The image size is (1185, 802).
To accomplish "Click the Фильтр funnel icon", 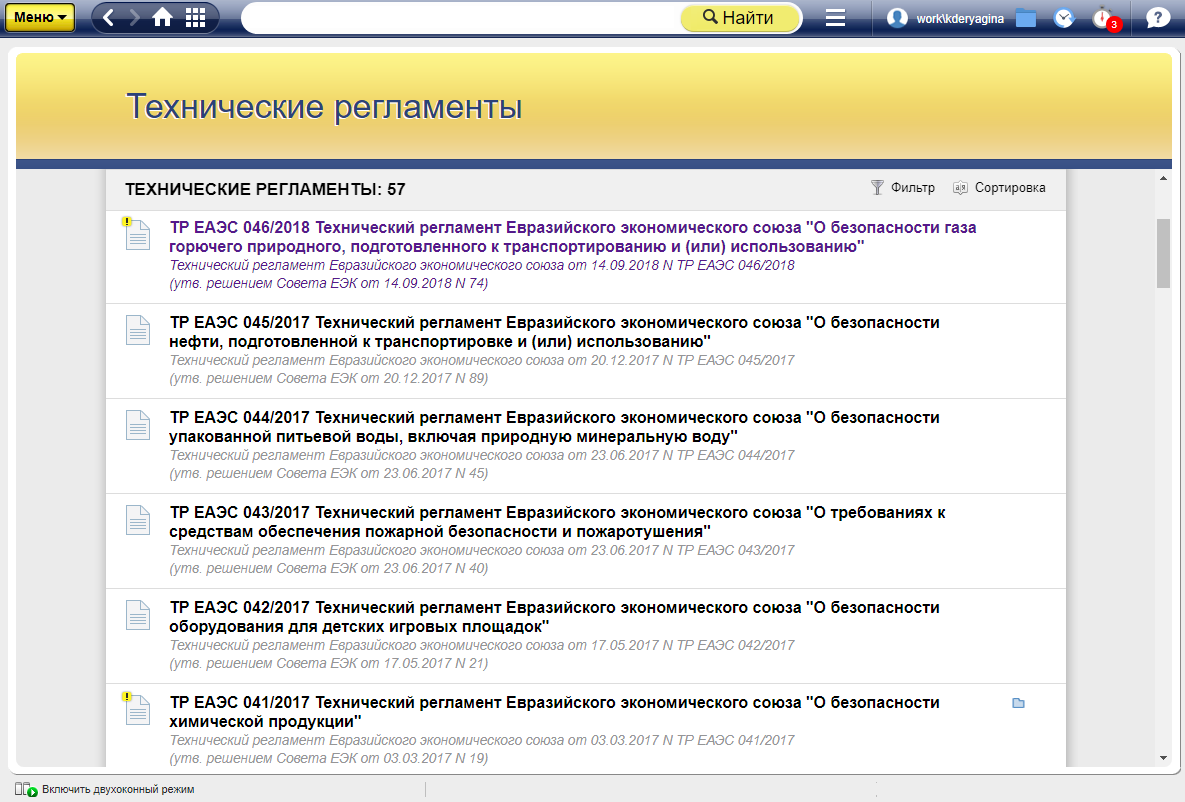I will point(877,187).
